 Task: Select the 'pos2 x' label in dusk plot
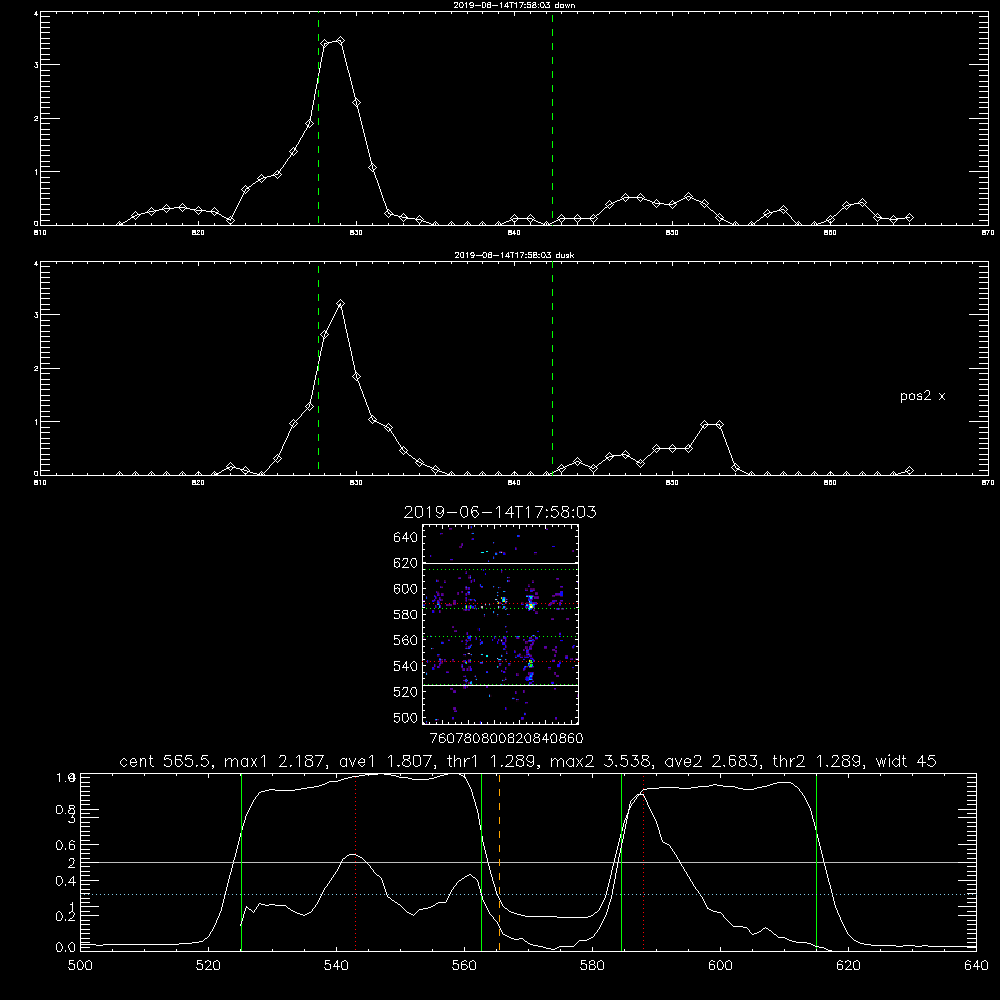(922, 396)
